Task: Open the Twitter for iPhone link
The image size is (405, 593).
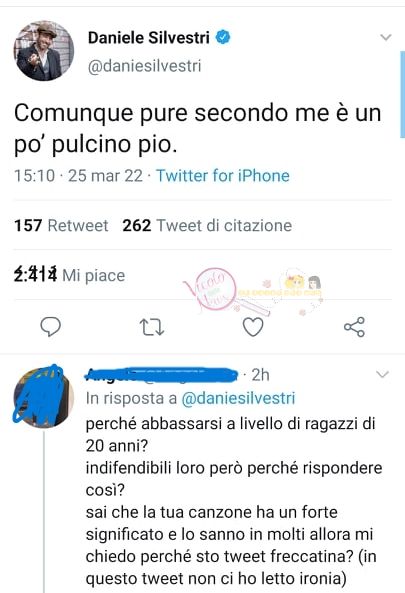Action: pyautogui.click(x=223, y=176)
